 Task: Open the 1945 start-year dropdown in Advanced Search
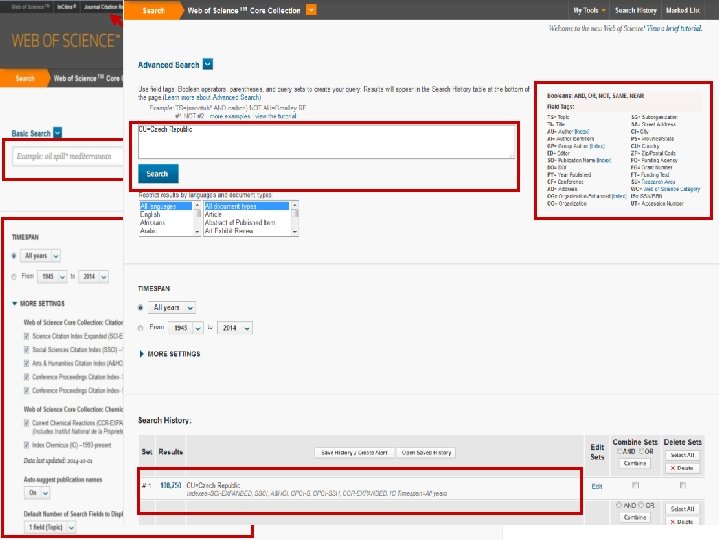coord(186,328)
